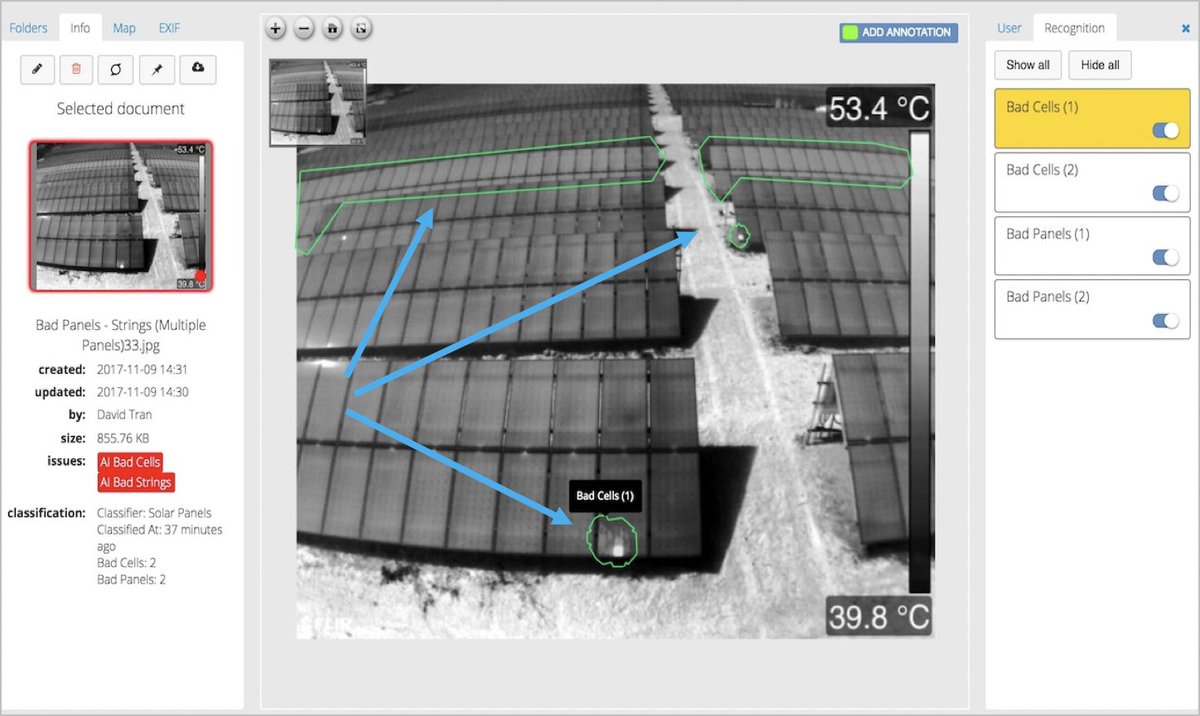The height and width of the screenshot is (716, 1200).
Task: Click the refresh icon in Info panel
Action: (116, 69)
